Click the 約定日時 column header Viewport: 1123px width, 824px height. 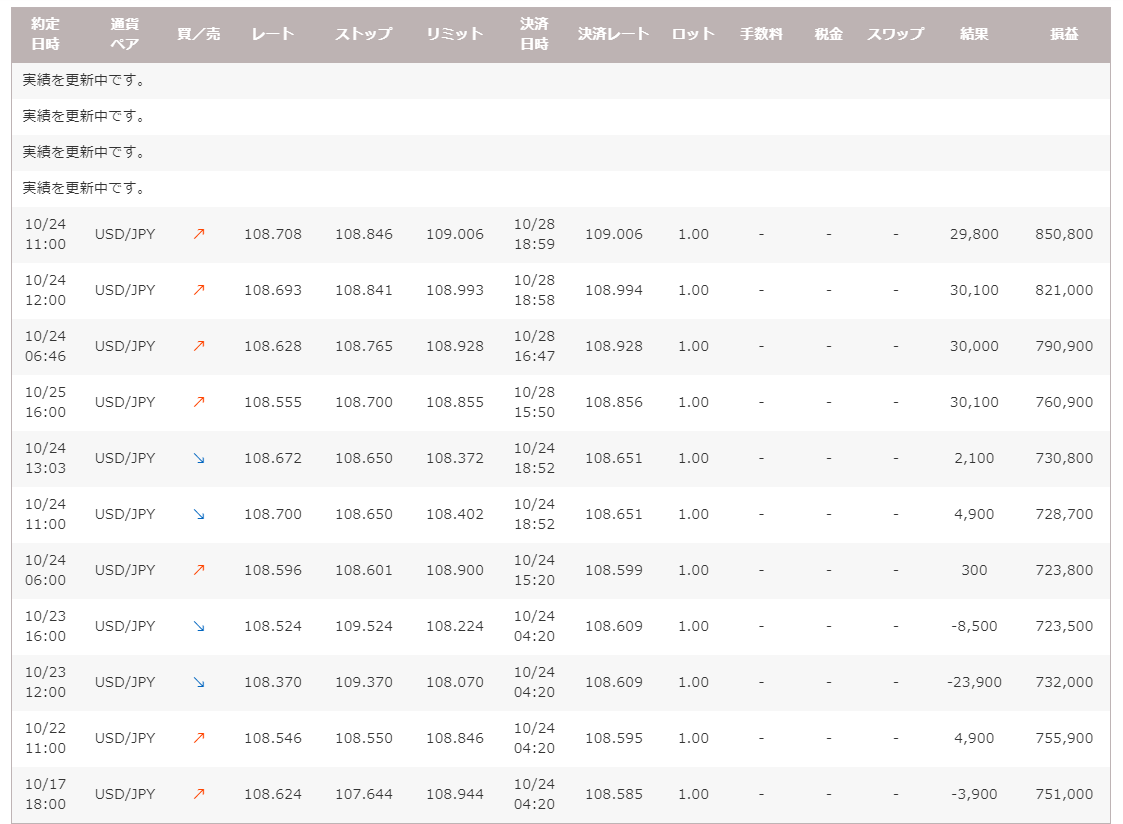point(45,34)
